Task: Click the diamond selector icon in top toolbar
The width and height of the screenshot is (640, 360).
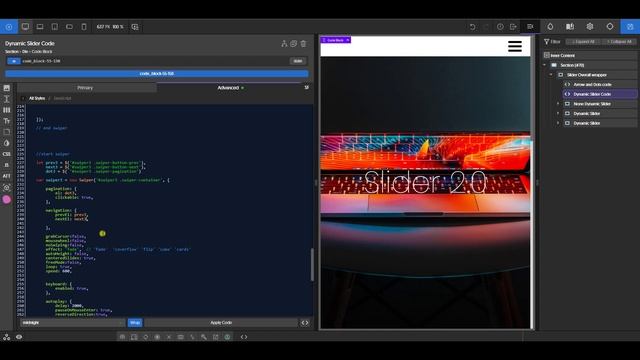Action: tap(610, 27)
